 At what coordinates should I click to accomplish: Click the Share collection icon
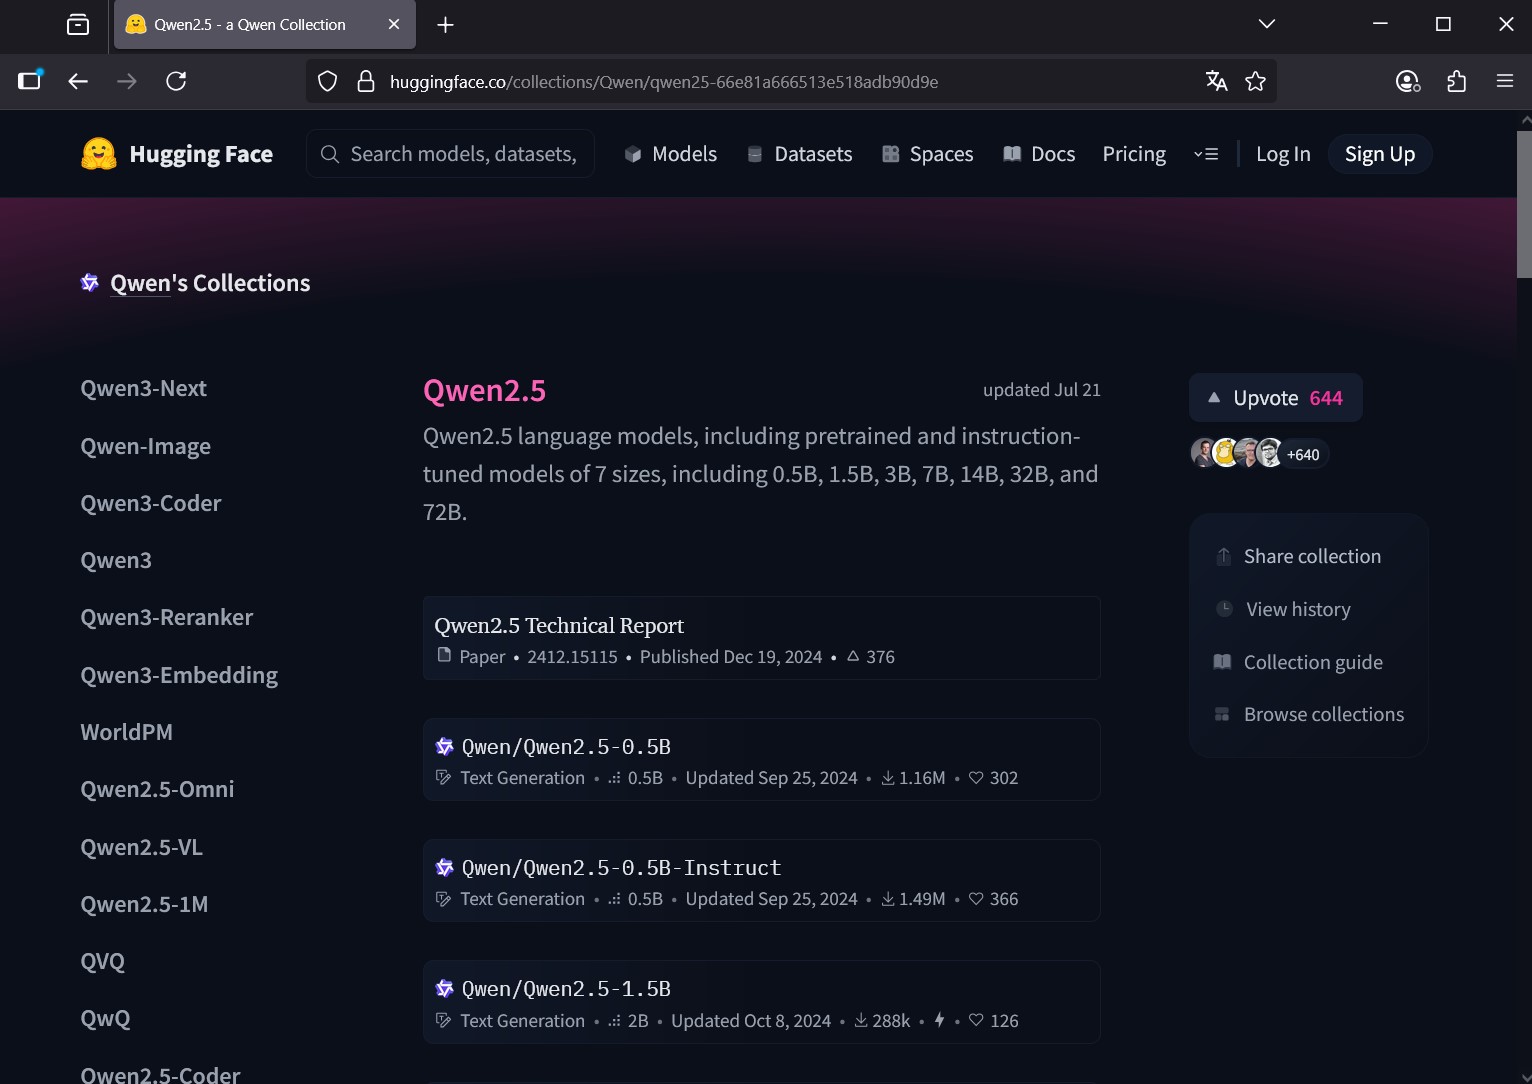(1223, 557)
